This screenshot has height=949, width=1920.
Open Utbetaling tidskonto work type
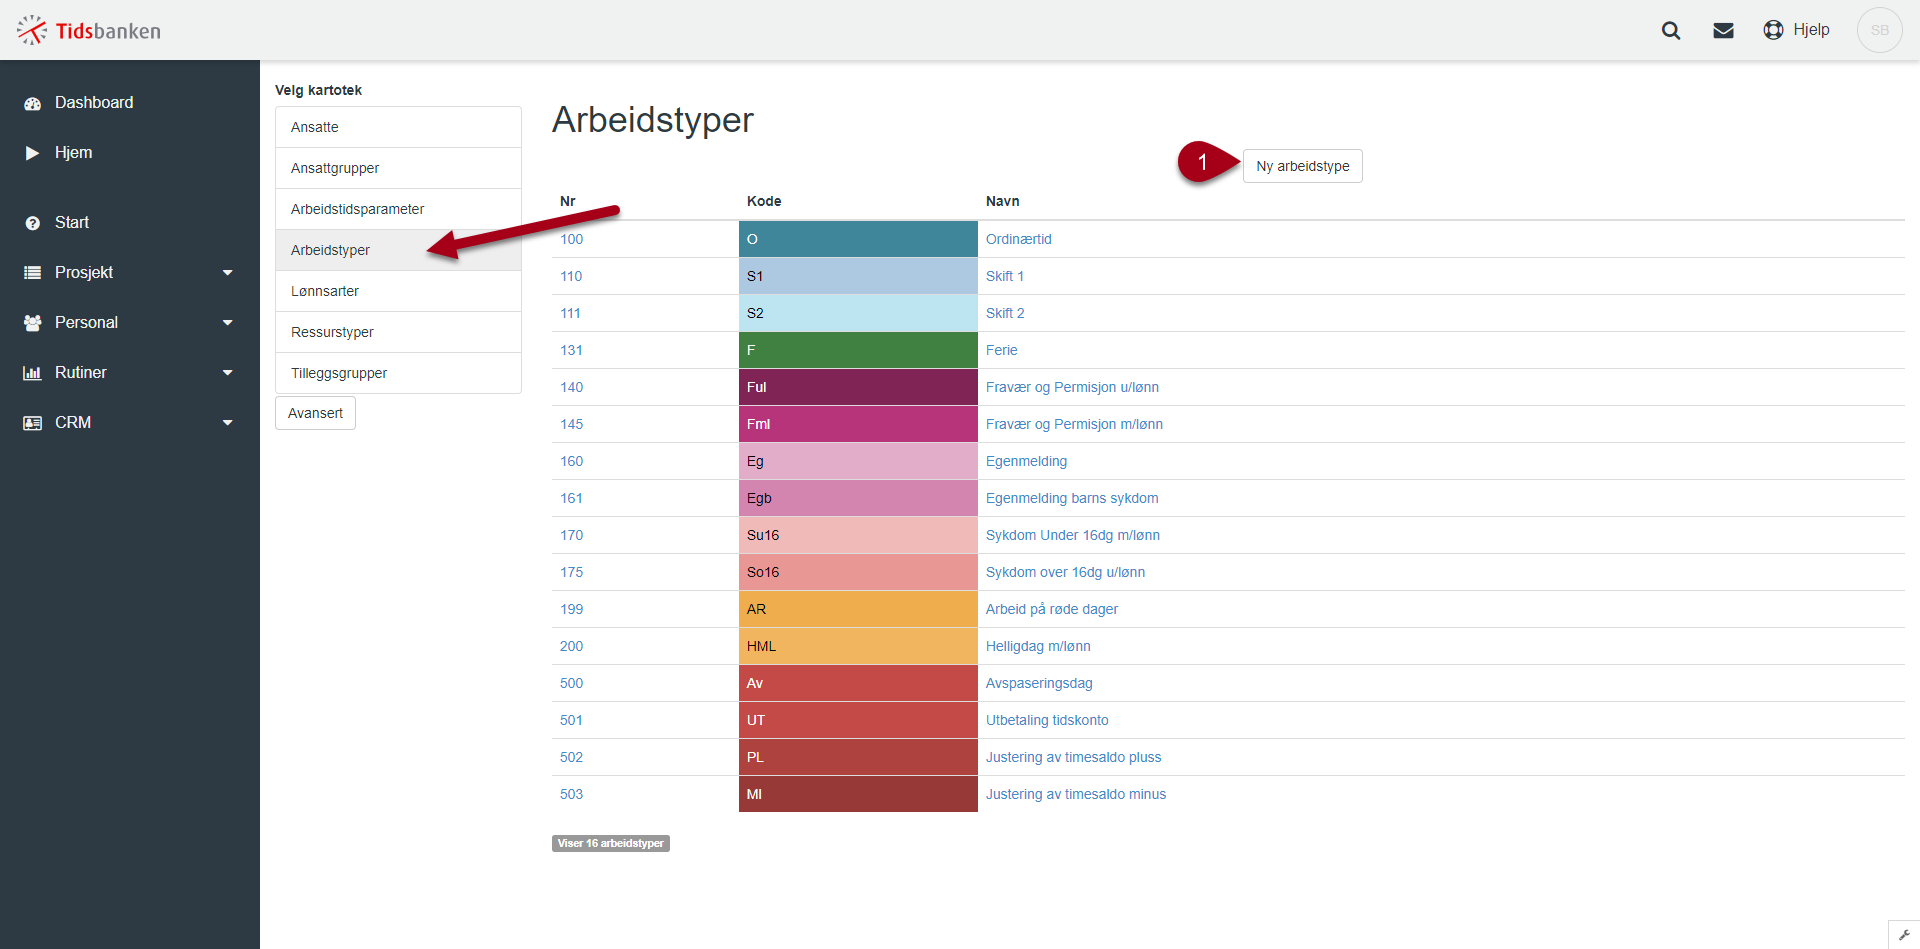1047,720
